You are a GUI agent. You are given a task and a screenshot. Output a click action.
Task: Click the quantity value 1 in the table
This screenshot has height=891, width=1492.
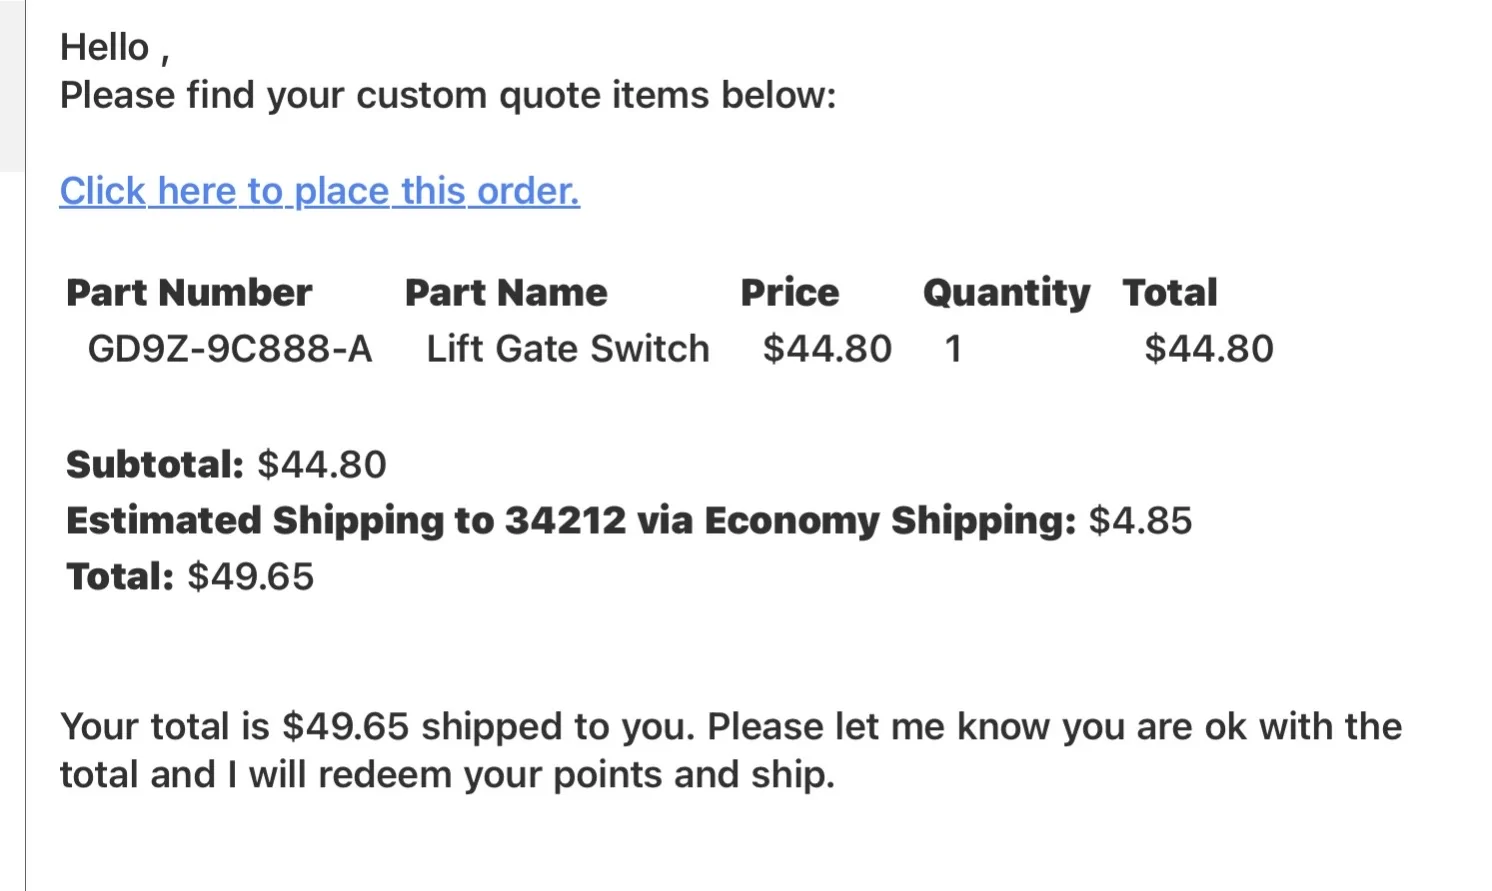click(953, 349)
